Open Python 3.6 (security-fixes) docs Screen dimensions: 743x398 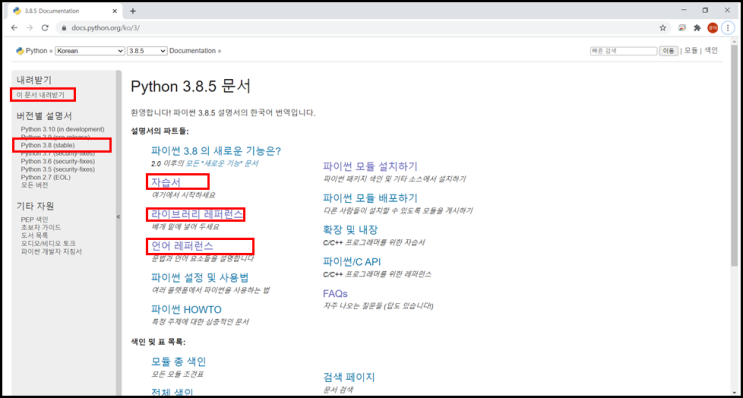click(58, 161)
